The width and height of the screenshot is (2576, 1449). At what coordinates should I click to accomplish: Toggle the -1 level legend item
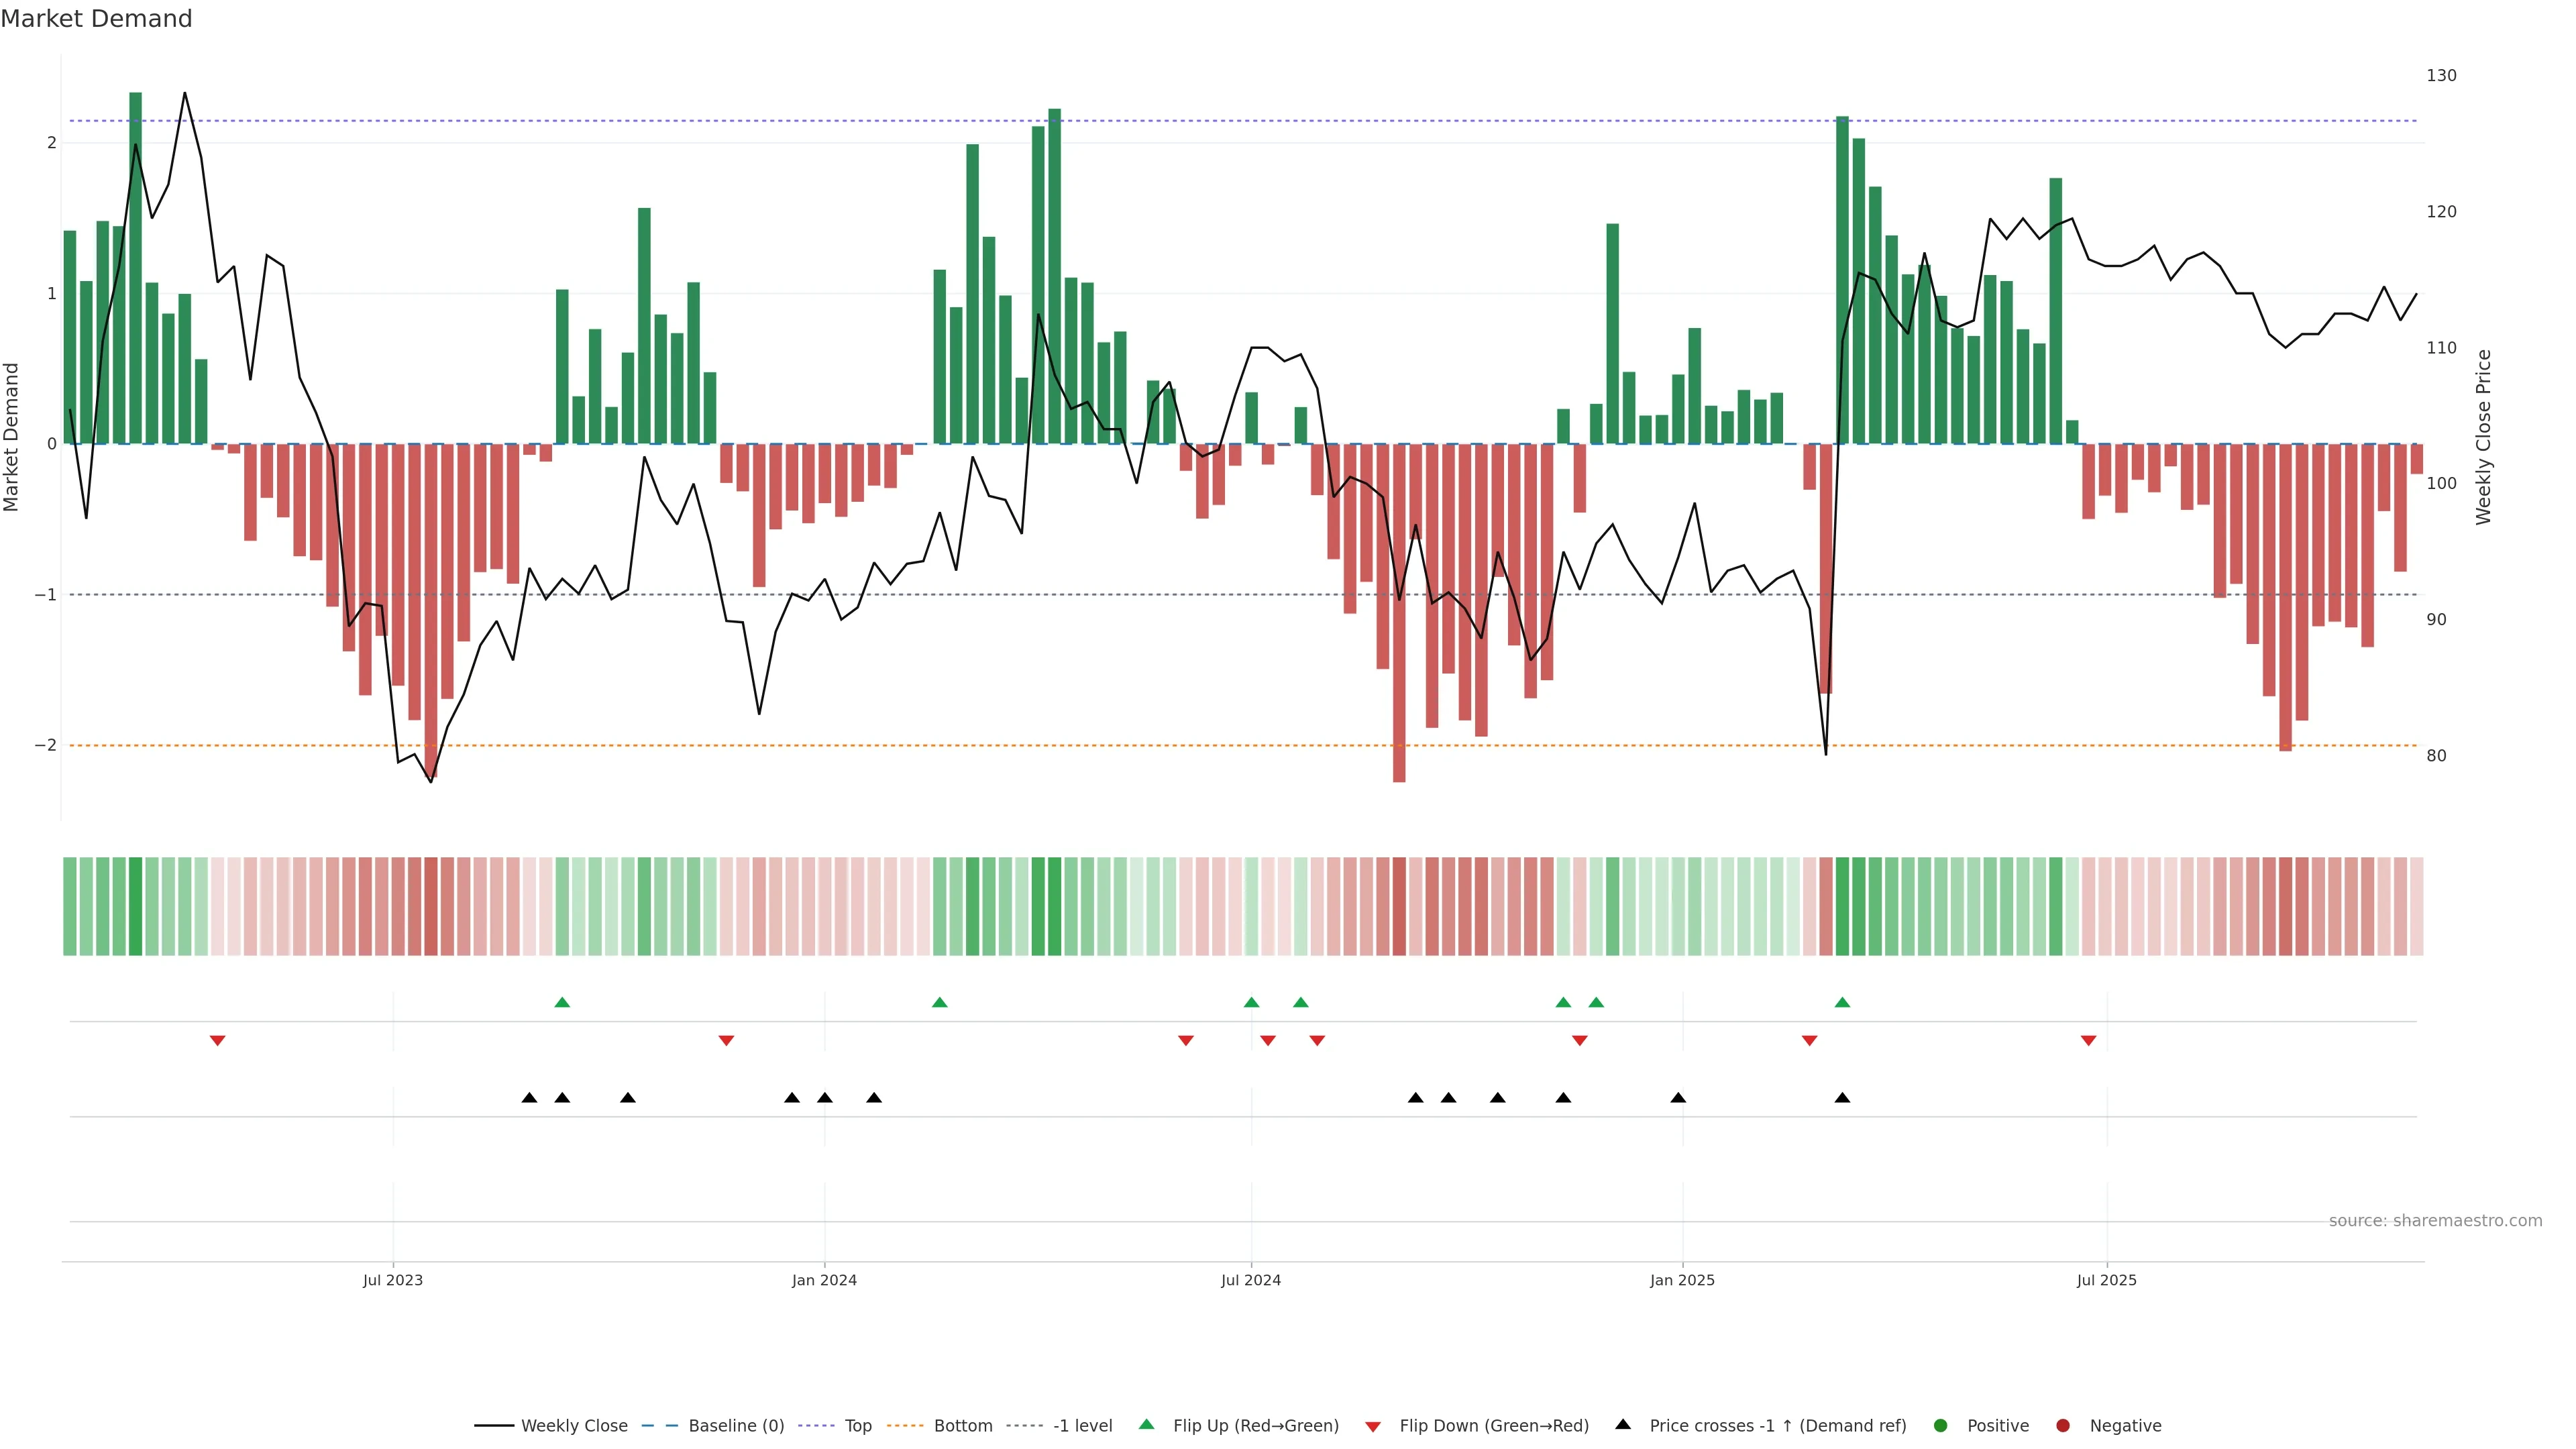coord(1082,1426)
